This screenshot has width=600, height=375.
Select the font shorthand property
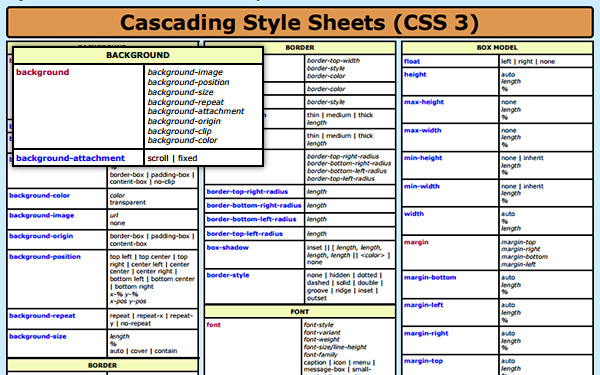click(214, 325)
